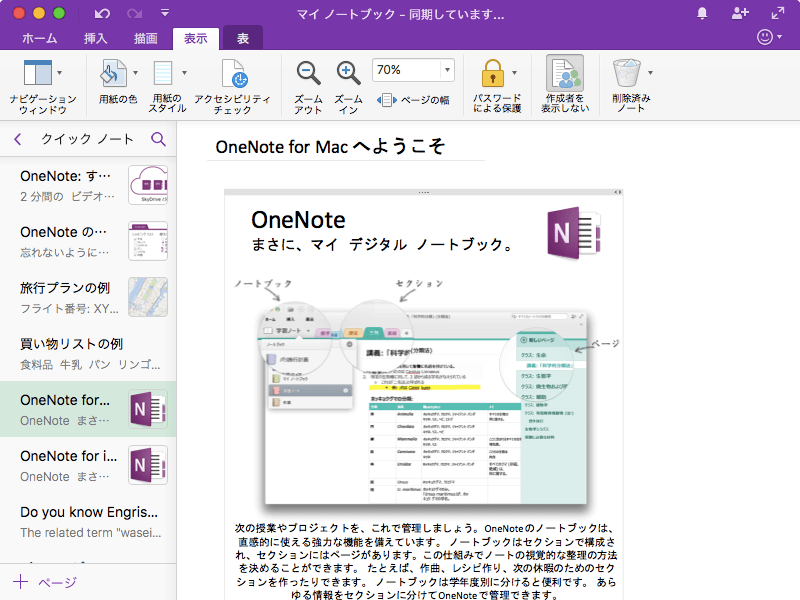Click the SkyDrive cloud page thumbnail
Image resolution: width=800 pixels, height=600 pixels.
pyautogui.click(x=148, y=185)
